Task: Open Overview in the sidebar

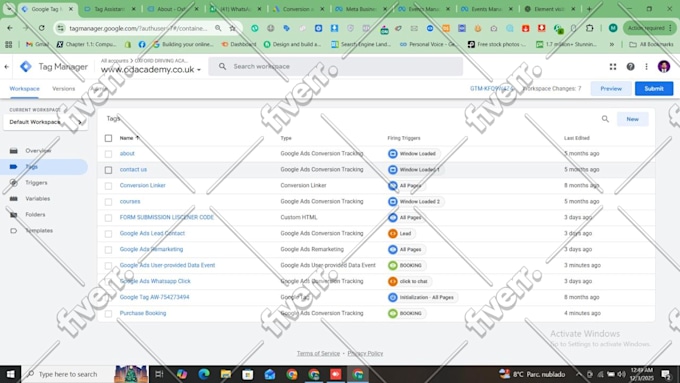Action: pyautogui.click(x=38, y=151)
